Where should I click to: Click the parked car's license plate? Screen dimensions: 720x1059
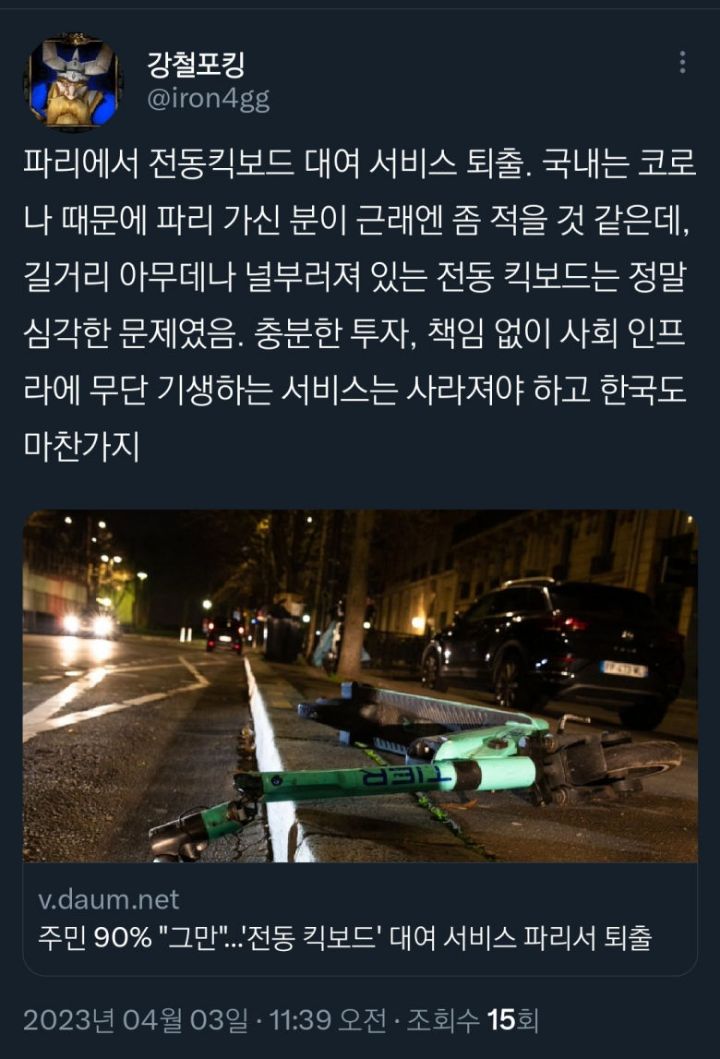pos(623,669)
